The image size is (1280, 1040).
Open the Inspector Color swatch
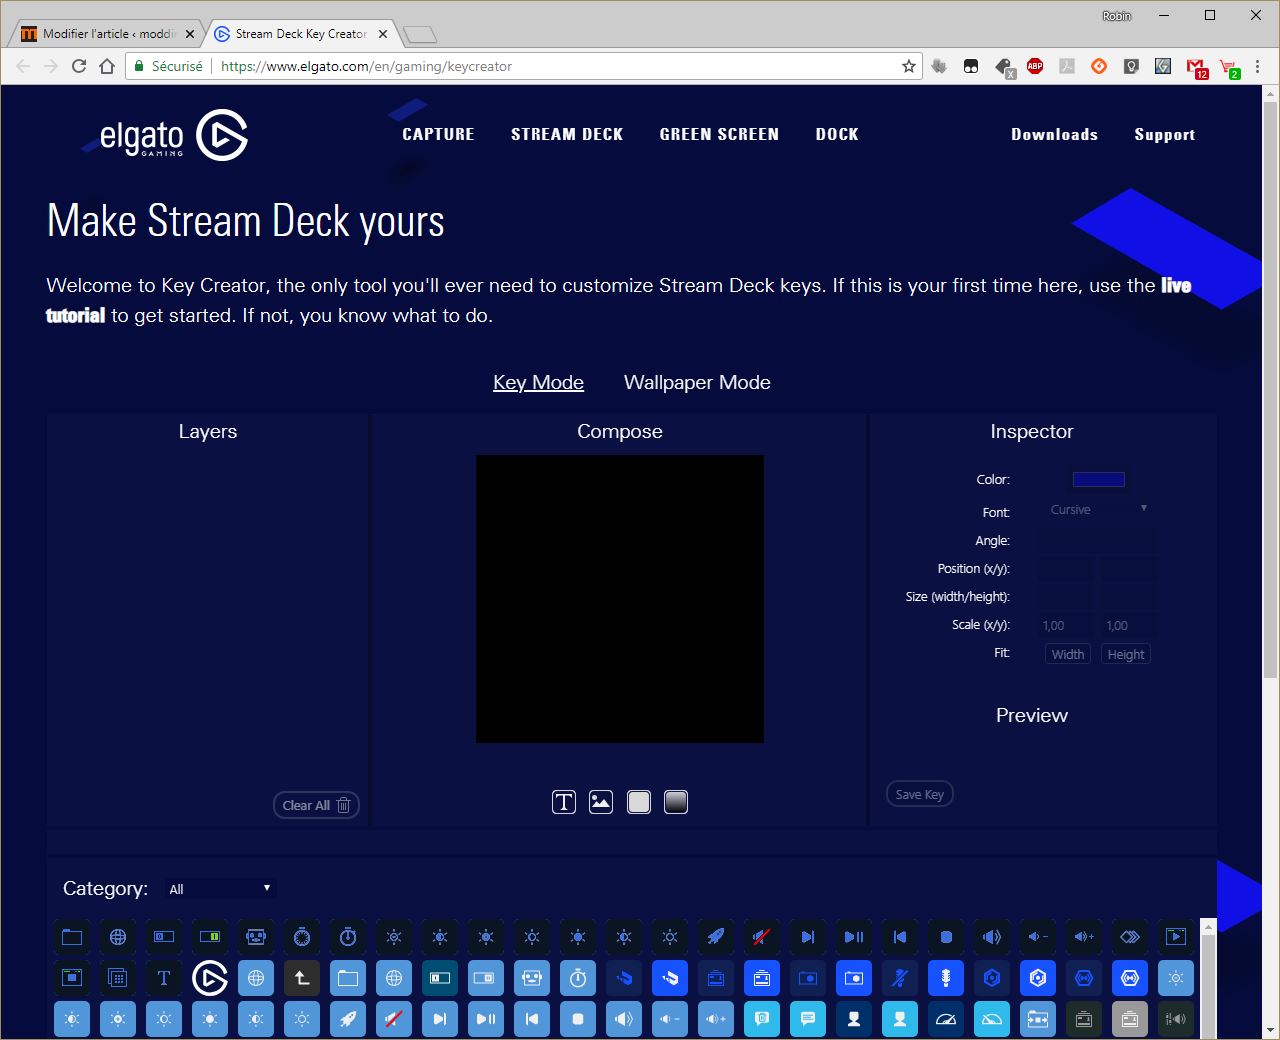1099,480
